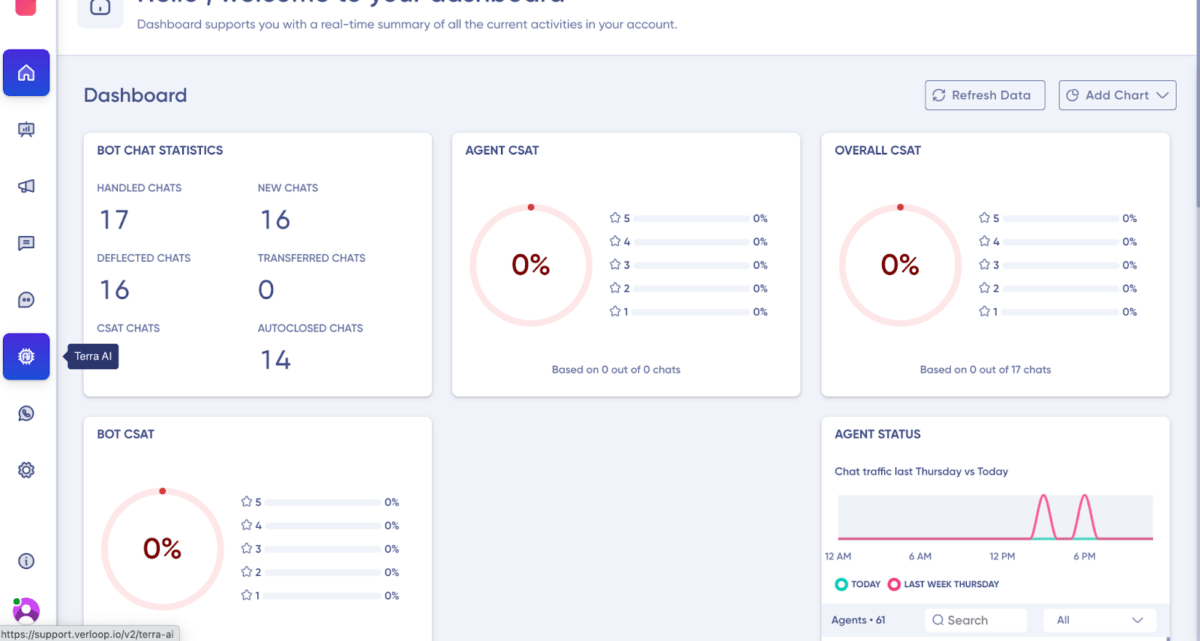Select the analytics board icon in sidebar

26,129
